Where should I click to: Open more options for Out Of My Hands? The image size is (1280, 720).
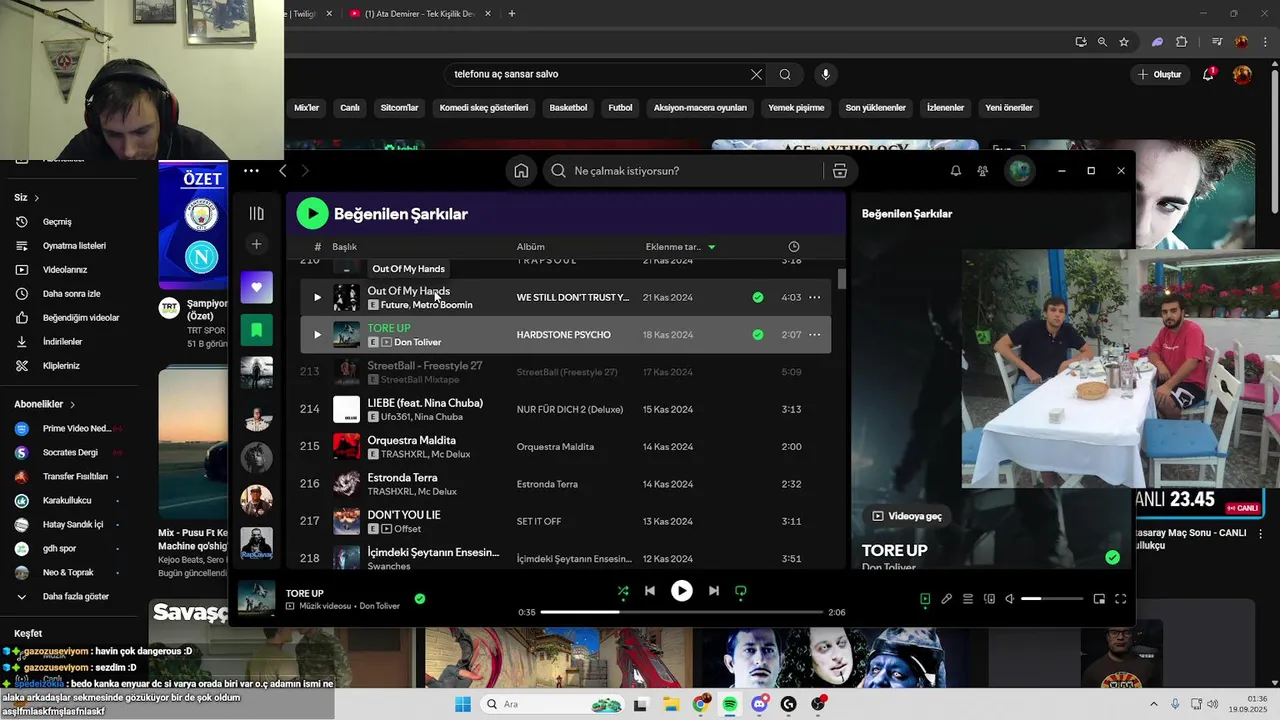[815, 297]
